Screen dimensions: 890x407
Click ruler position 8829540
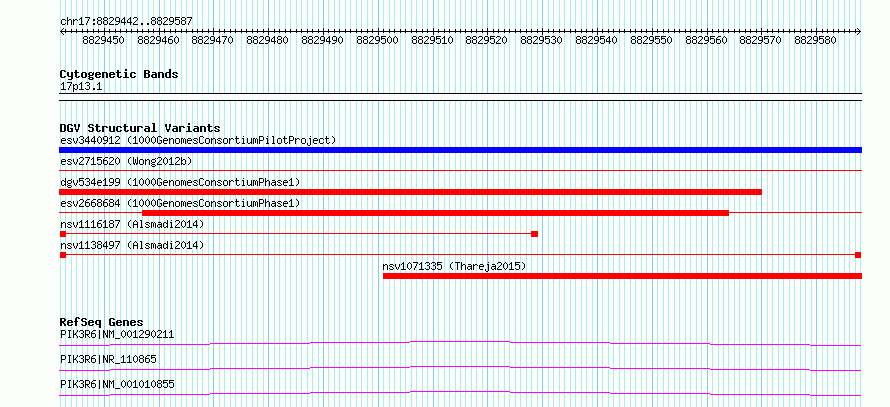point(598,40)
